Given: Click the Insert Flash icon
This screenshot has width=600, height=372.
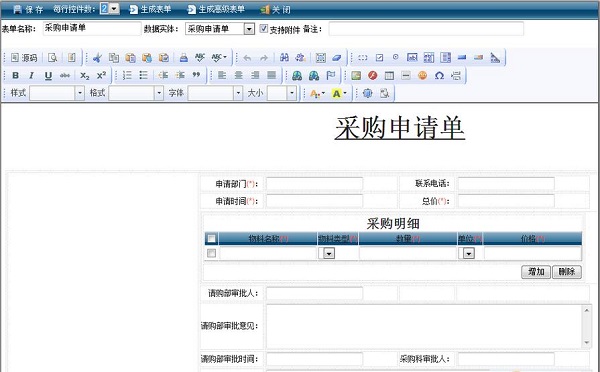Looking at the screenshot, I should (373, 75).
